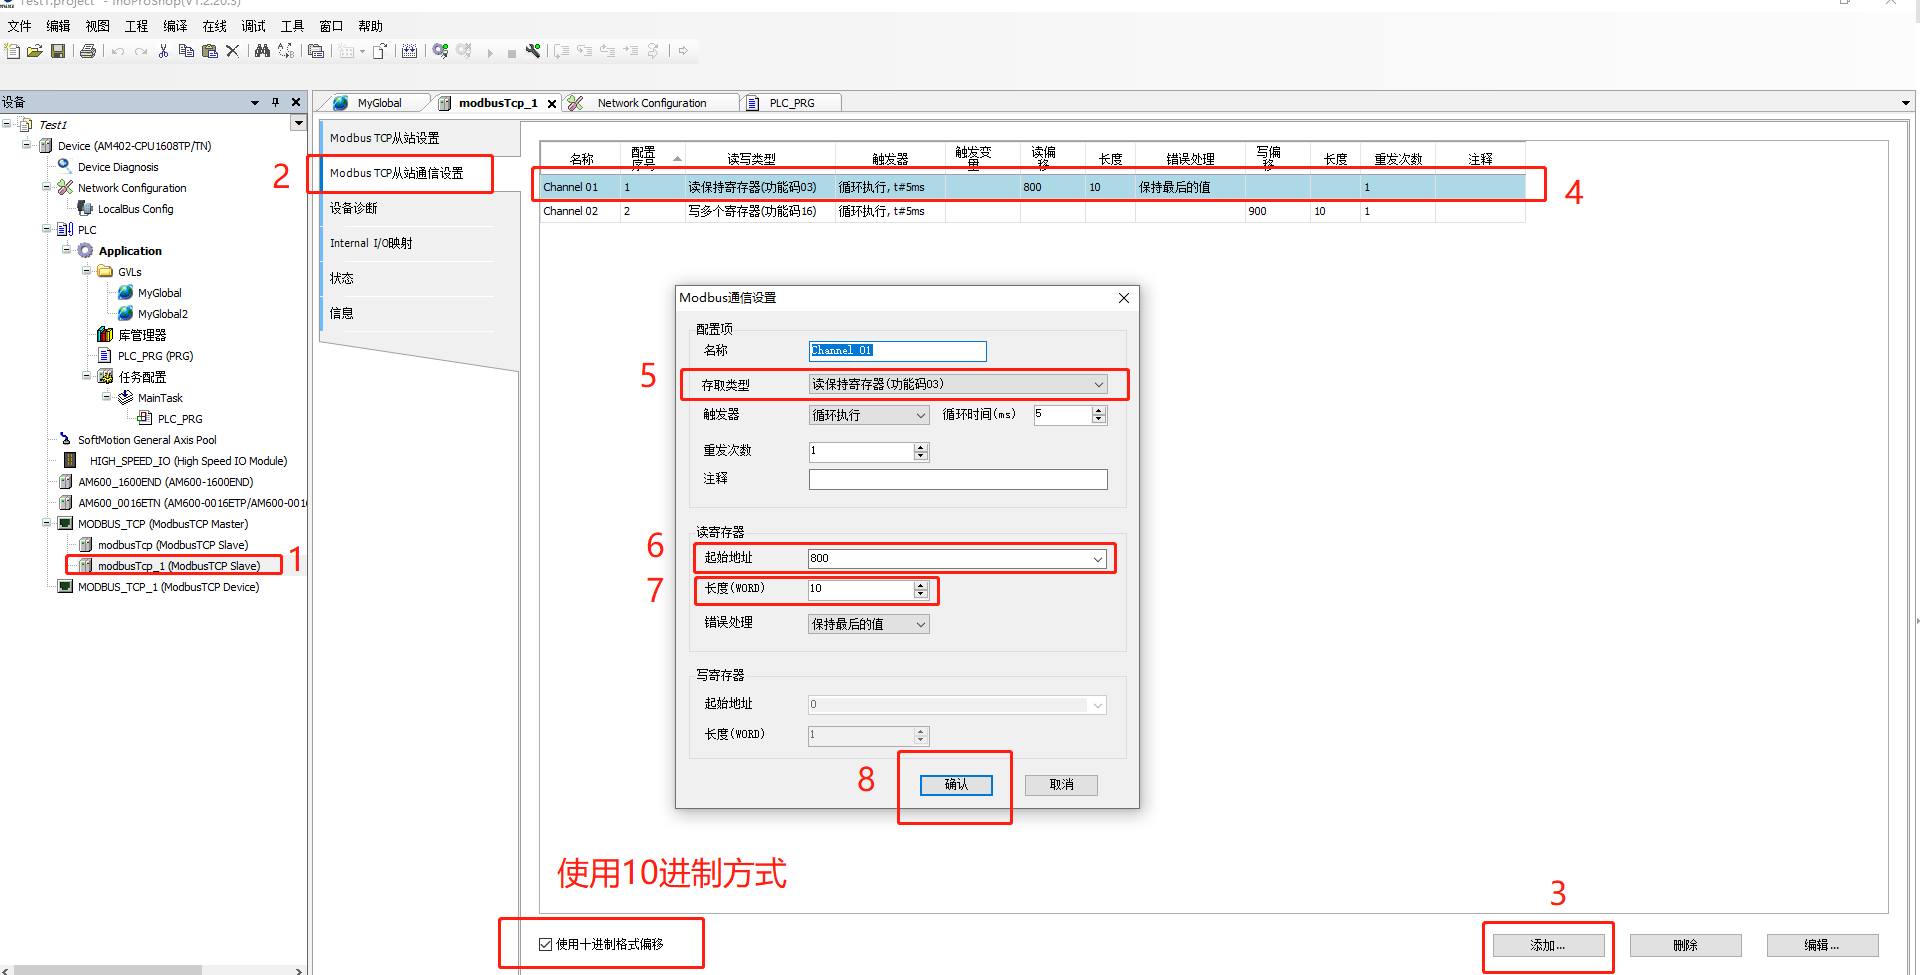Open the 编译 menu
1920x975 pixels.
[x=175, y=26]
